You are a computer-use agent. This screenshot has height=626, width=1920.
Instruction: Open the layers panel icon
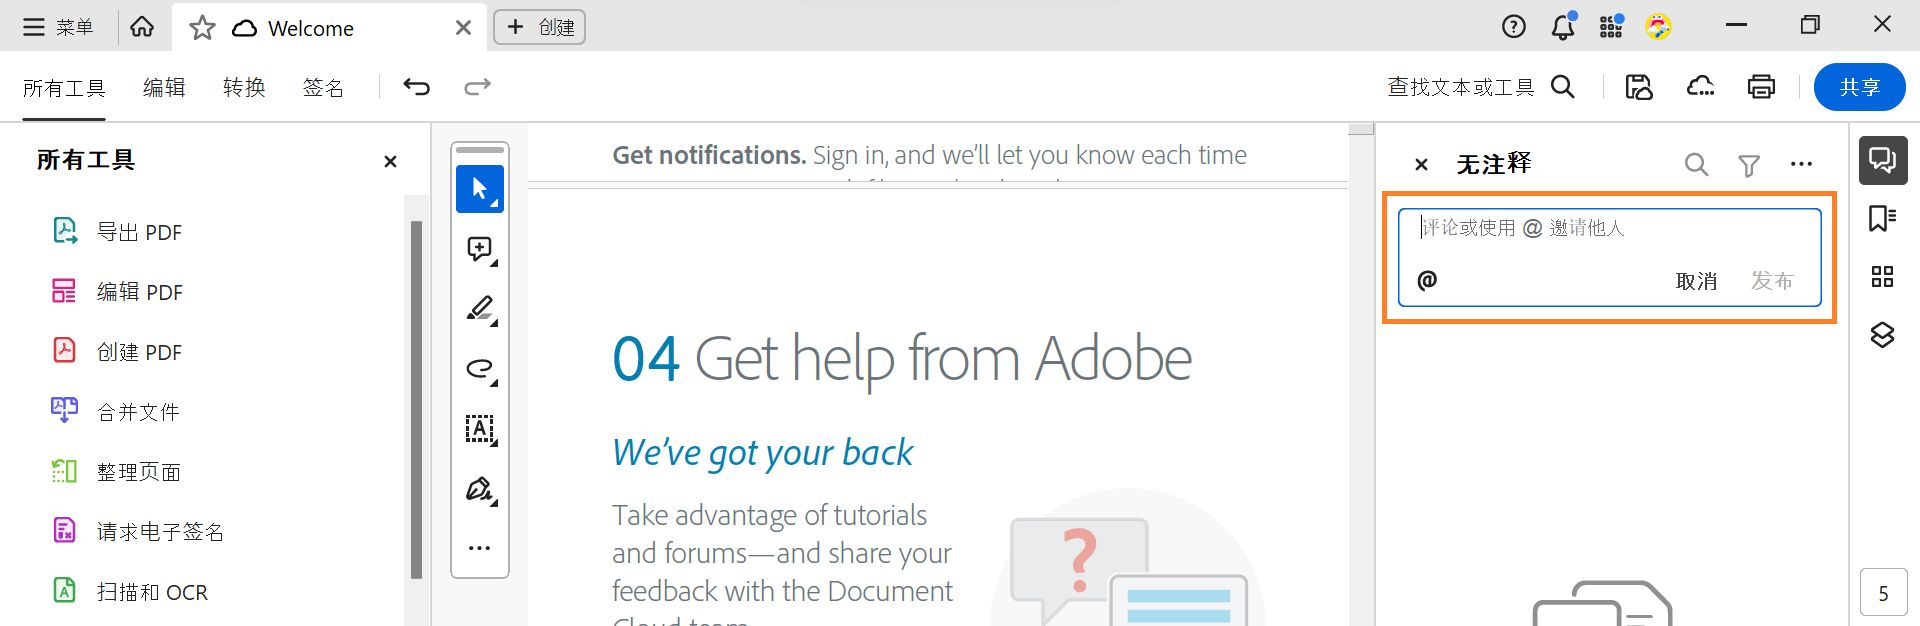point(1882,335)
